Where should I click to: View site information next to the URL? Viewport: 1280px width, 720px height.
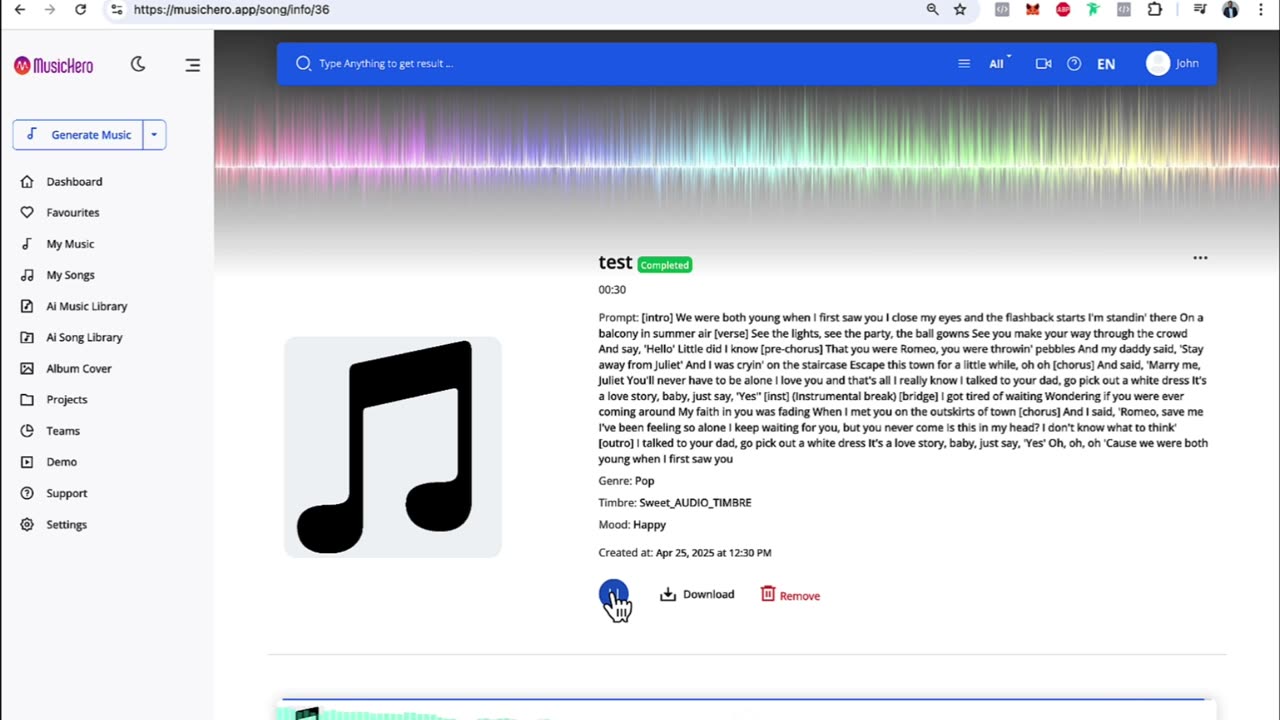[x=116, y=9]
